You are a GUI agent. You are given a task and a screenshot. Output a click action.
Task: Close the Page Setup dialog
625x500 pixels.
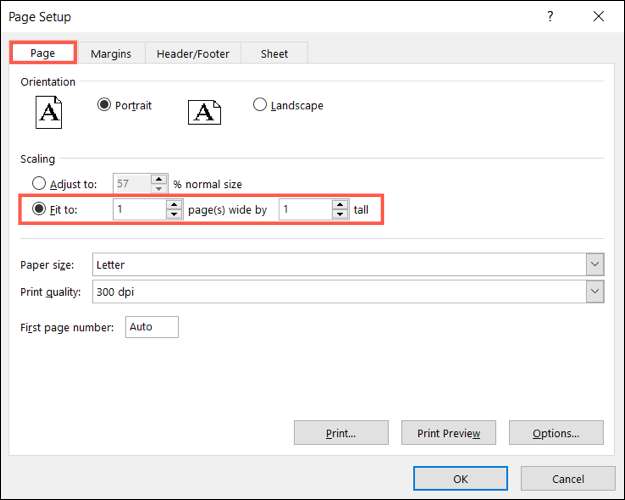[598, 17]
